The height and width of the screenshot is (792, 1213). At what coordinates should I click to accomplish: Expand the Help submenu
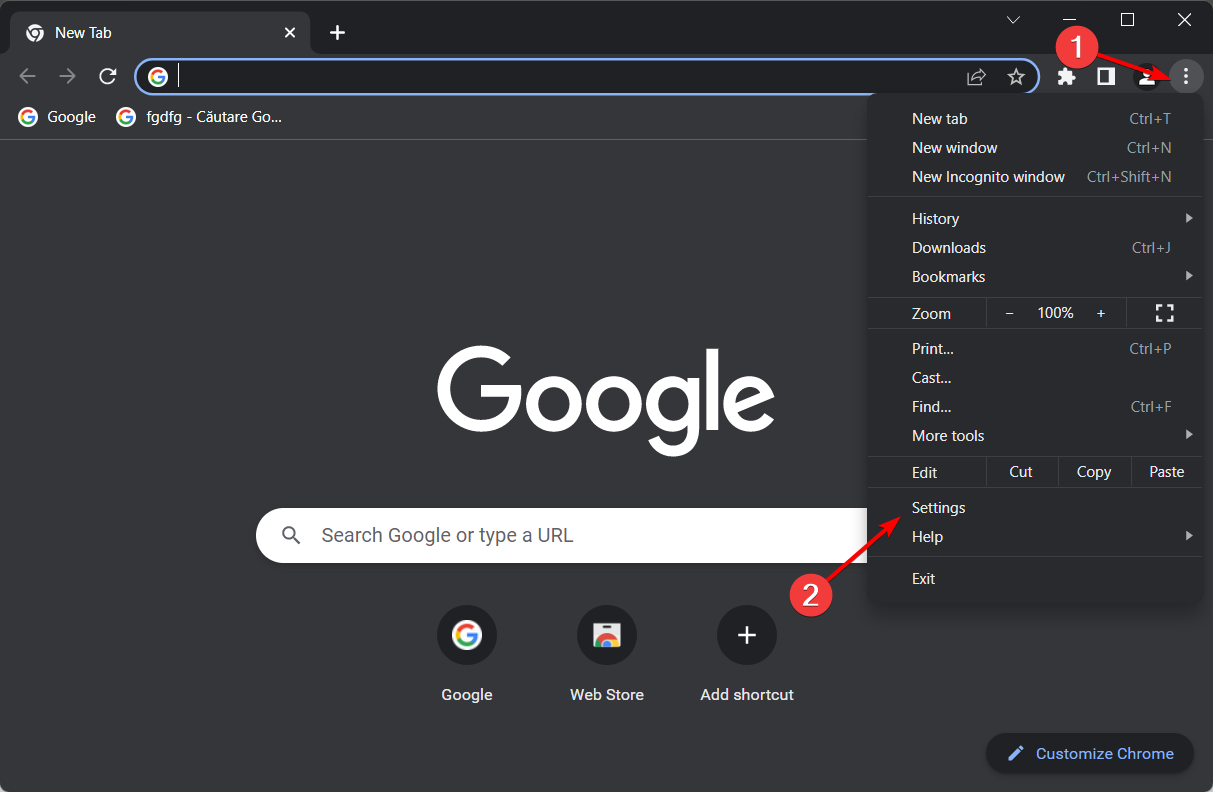pyautogui.click(x=1035, y=537)
